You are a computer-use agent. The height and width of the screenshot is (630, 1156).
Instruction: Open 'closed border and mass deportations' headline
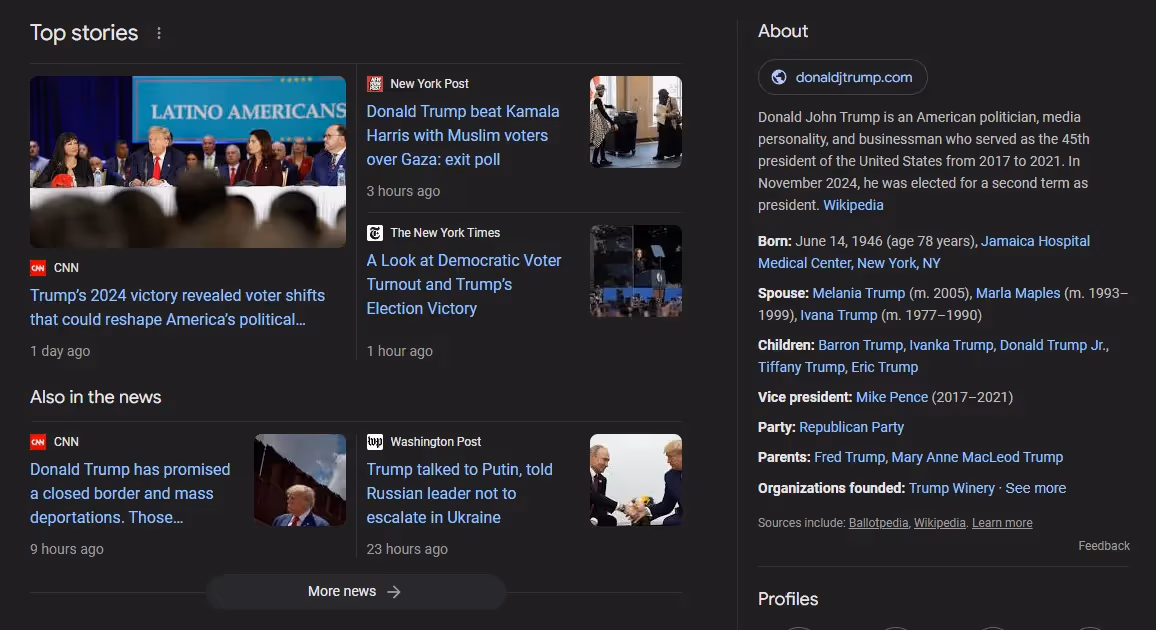point(130,494)
